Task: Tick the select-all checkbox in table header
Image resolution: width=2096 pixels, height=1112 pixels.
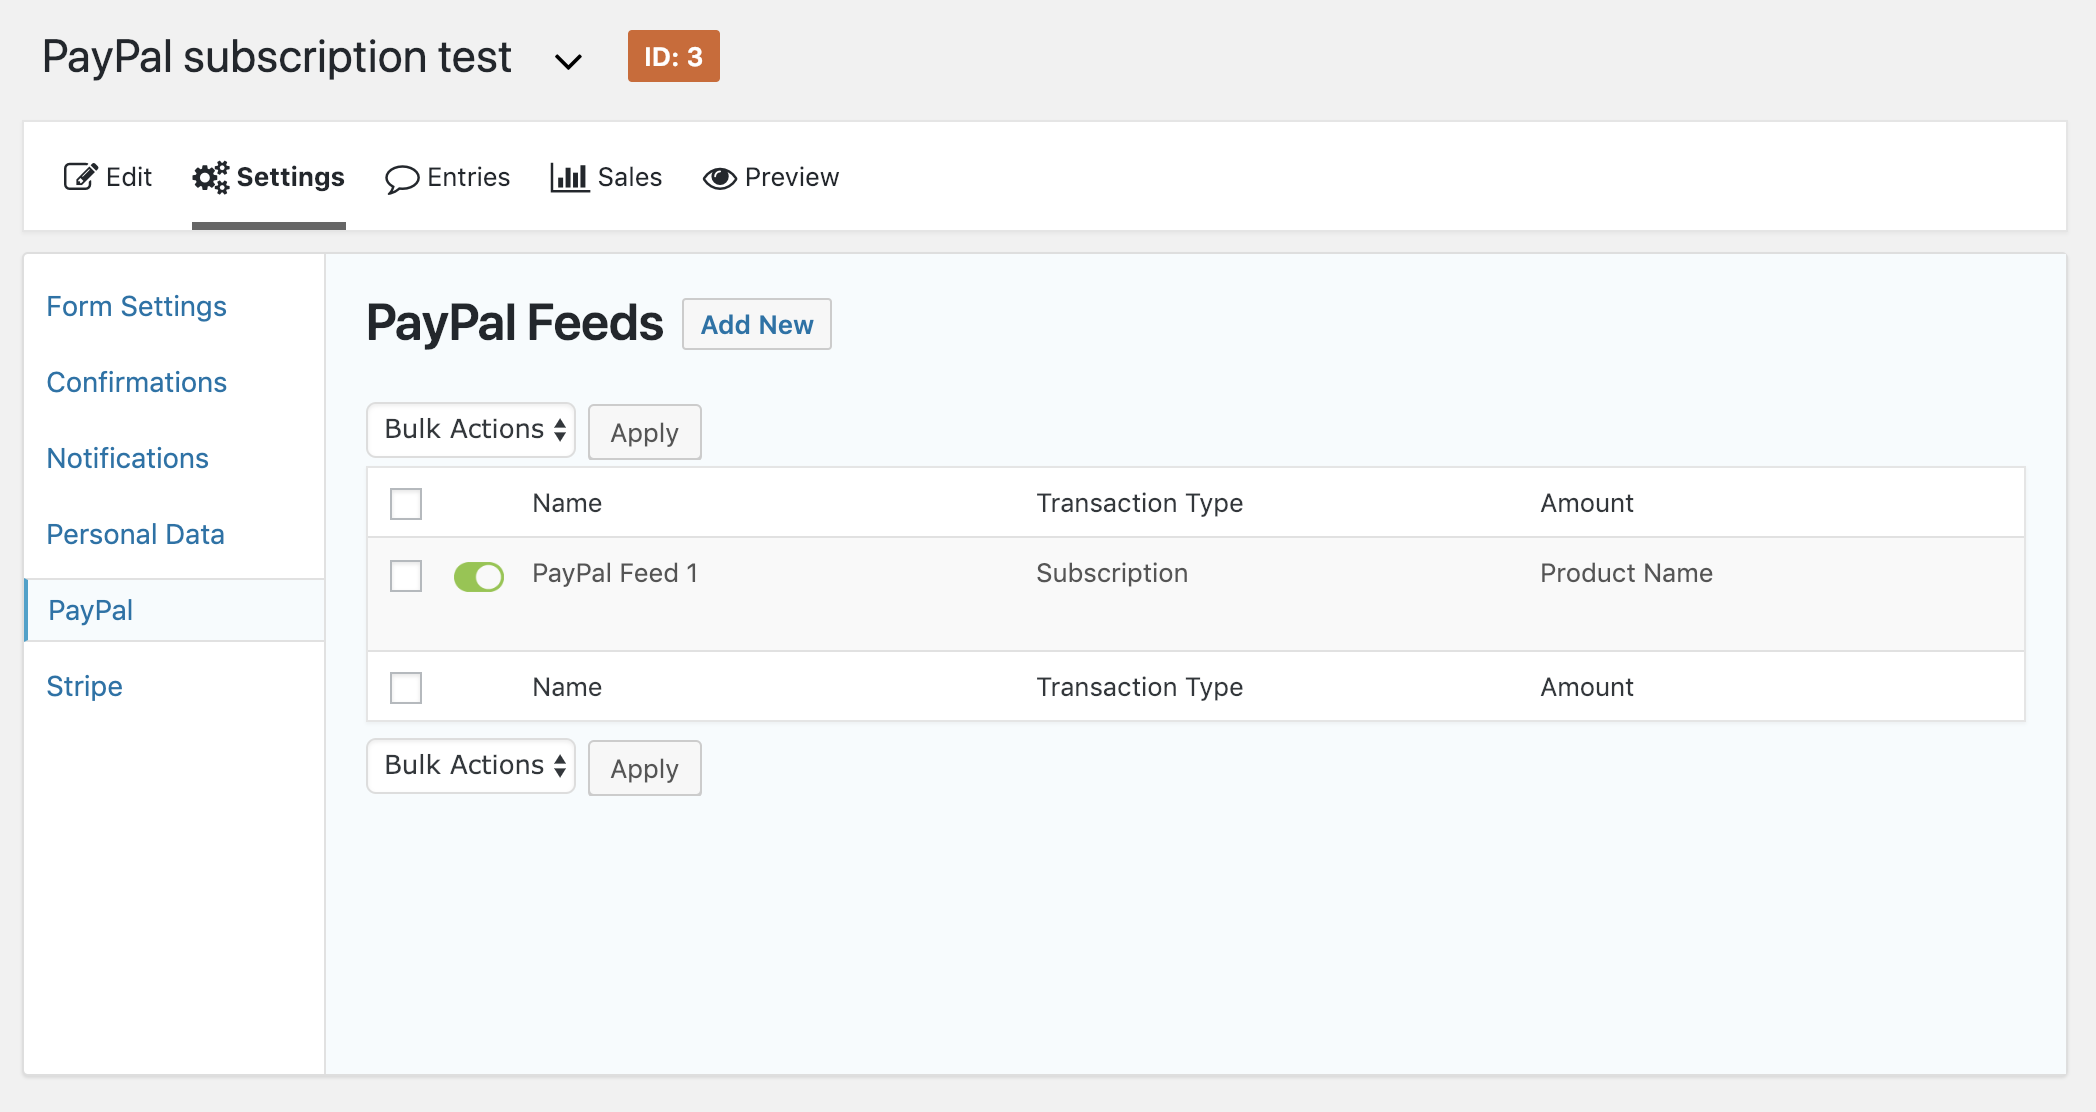Action: (406, 503)
